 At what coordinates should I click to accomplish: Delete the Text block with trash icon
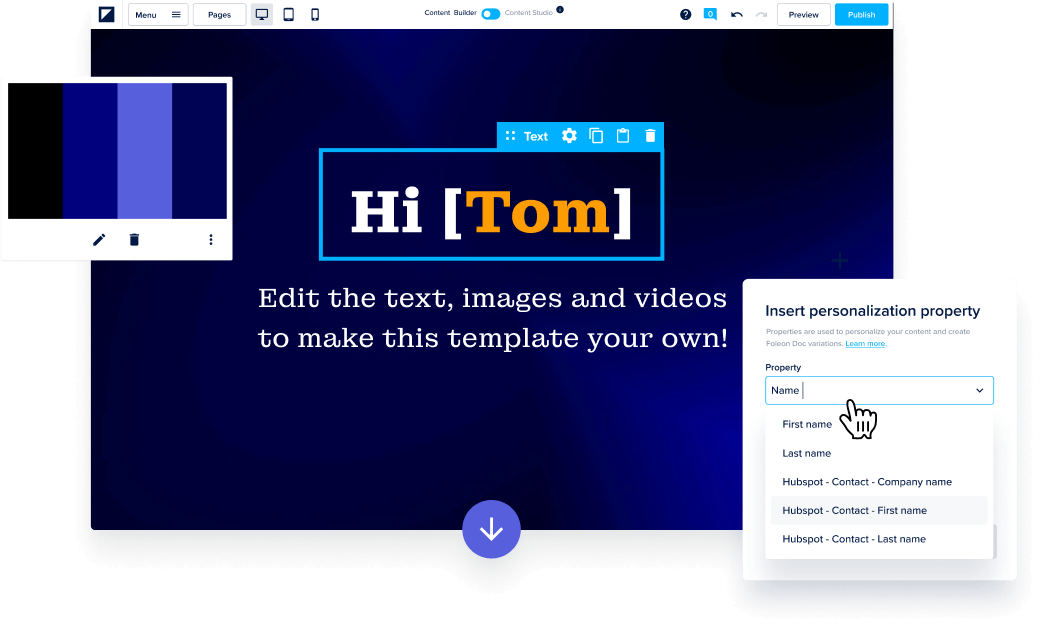click(x=650, y=136)
